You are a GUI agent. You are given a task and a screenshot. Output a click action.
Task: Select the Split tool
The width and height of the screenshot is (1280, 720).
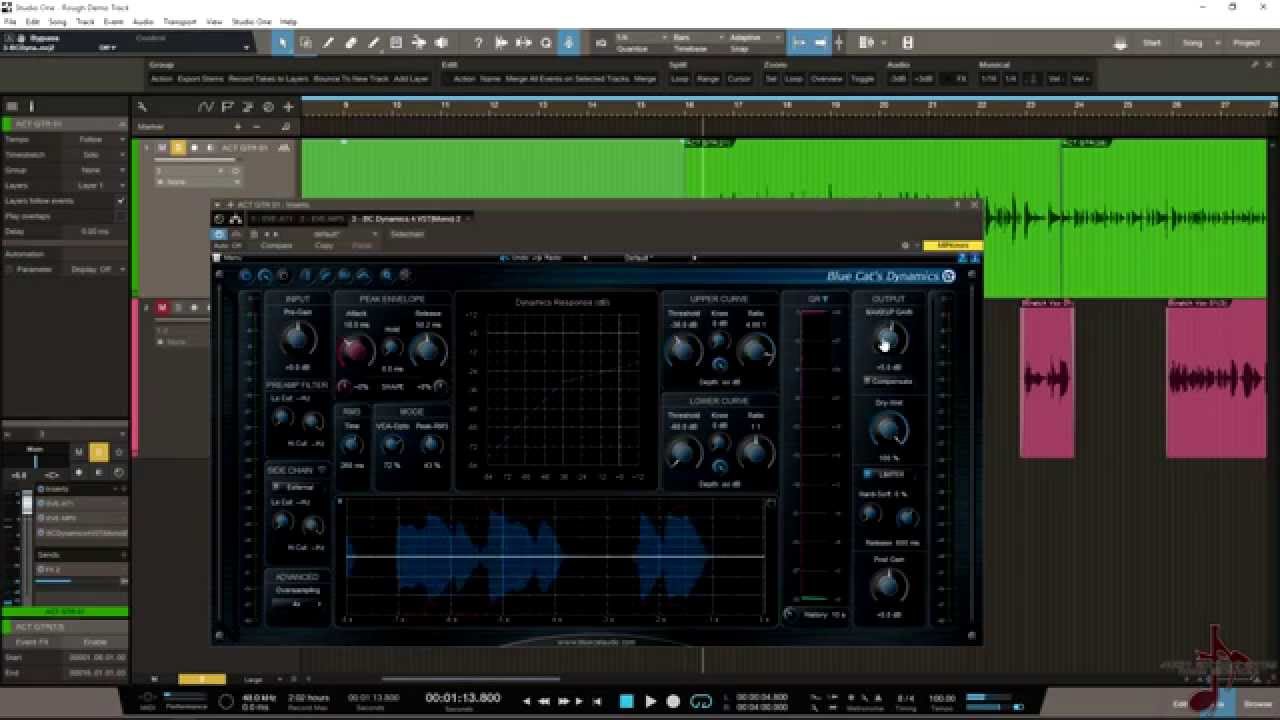tap(328, 43)
